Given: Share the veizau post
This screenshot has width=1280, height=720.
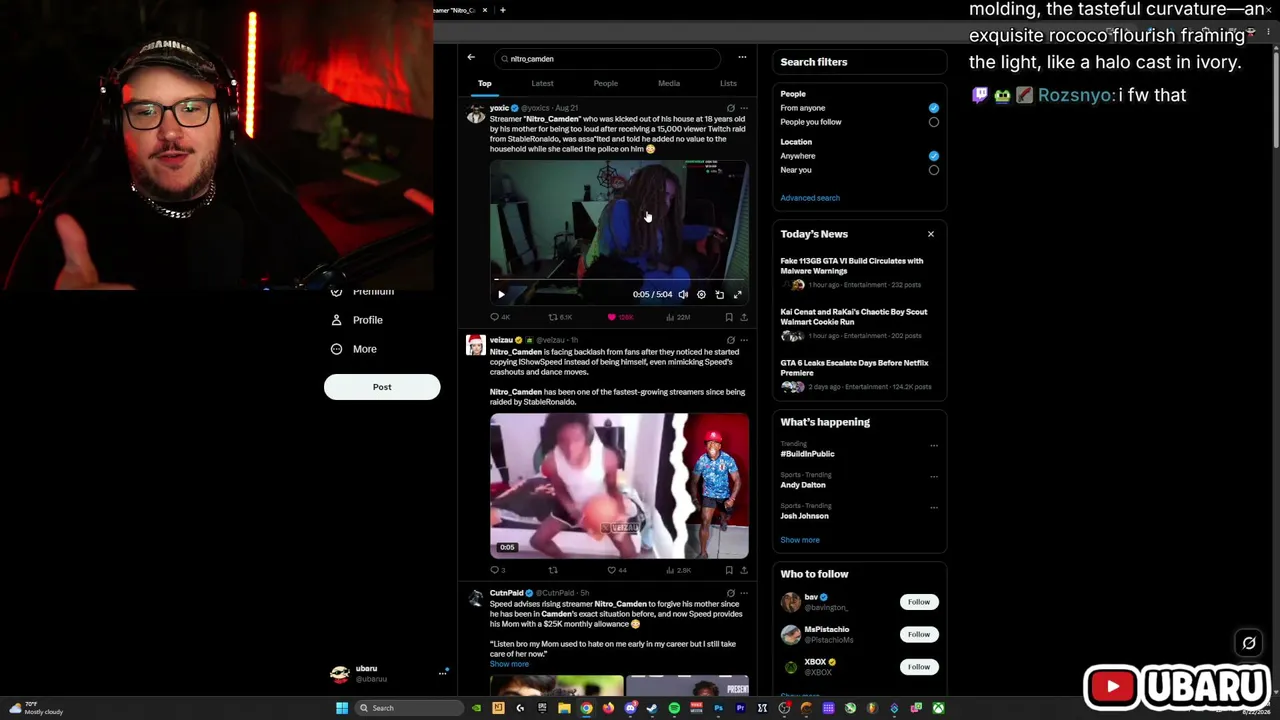Looking at the screenshot, I should [743, 570].
